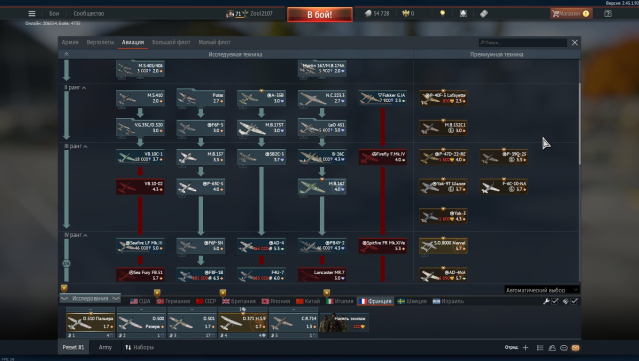The width and height of the screenshot is (639, 361).
Task: Toggle auto-refill ammo checkbox beside crate icon
Action: click(x=574, y=301)
